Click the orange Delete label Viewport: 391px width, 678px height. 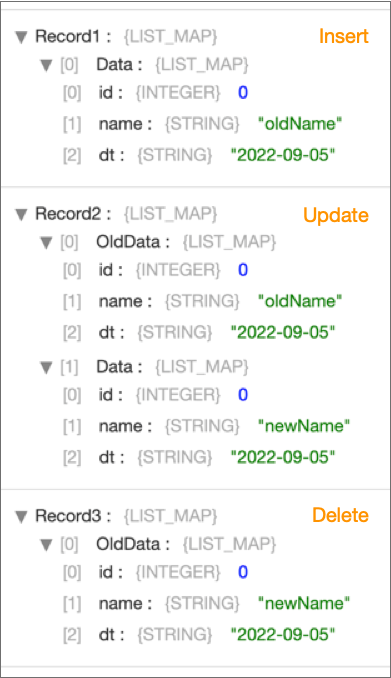[x=340, y=515]
